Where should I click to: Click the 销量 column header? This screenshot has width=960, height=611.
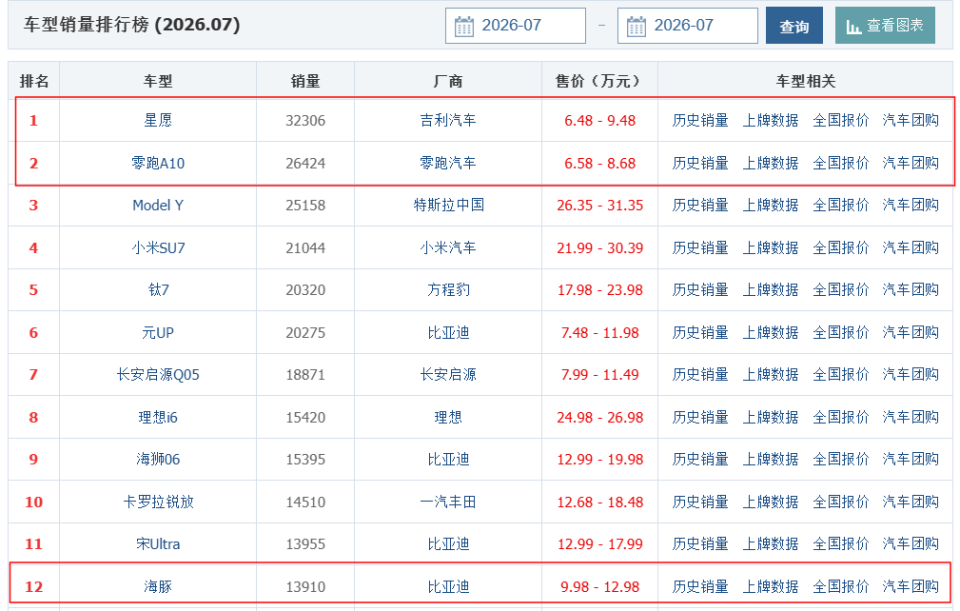[x=306, y=81]
